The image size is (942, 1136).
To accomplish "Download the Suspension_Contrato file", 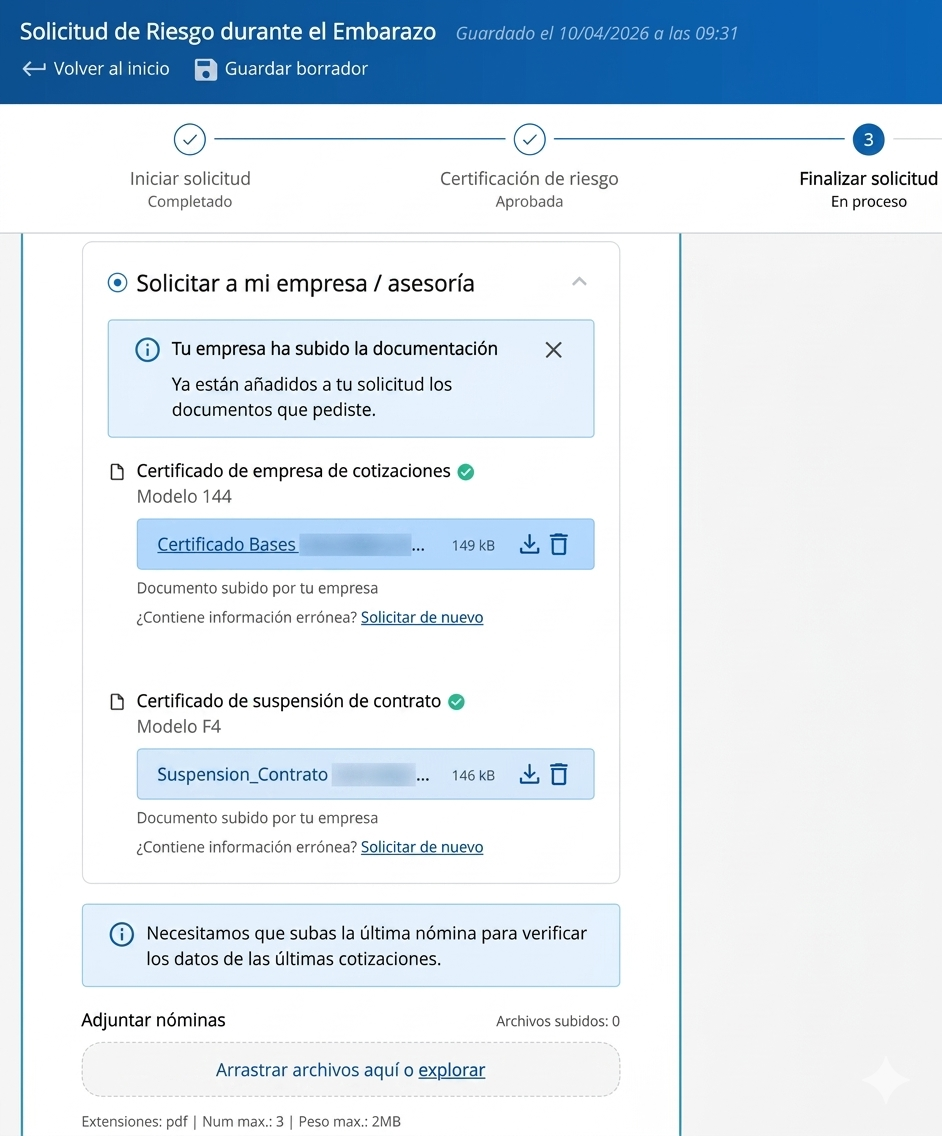I will (x=529, y=774).
